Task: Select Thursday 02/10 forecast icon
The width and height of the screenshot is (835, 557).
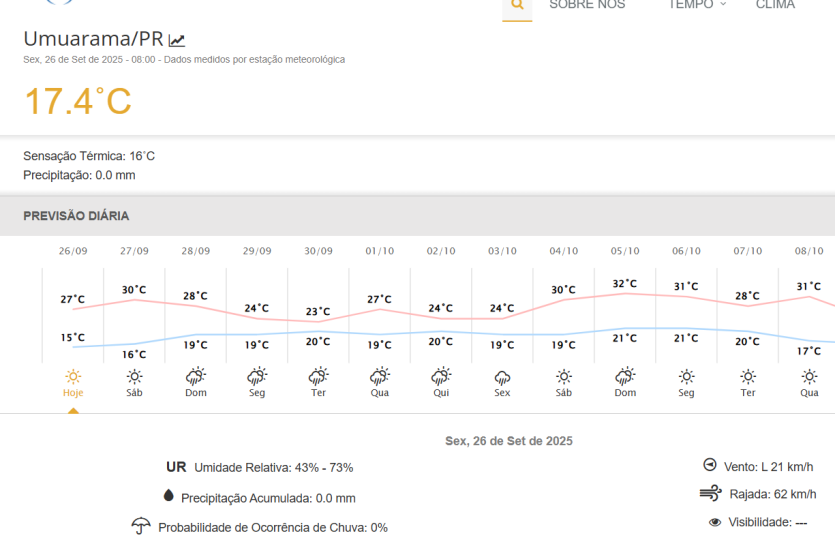Action: [441, 377]
